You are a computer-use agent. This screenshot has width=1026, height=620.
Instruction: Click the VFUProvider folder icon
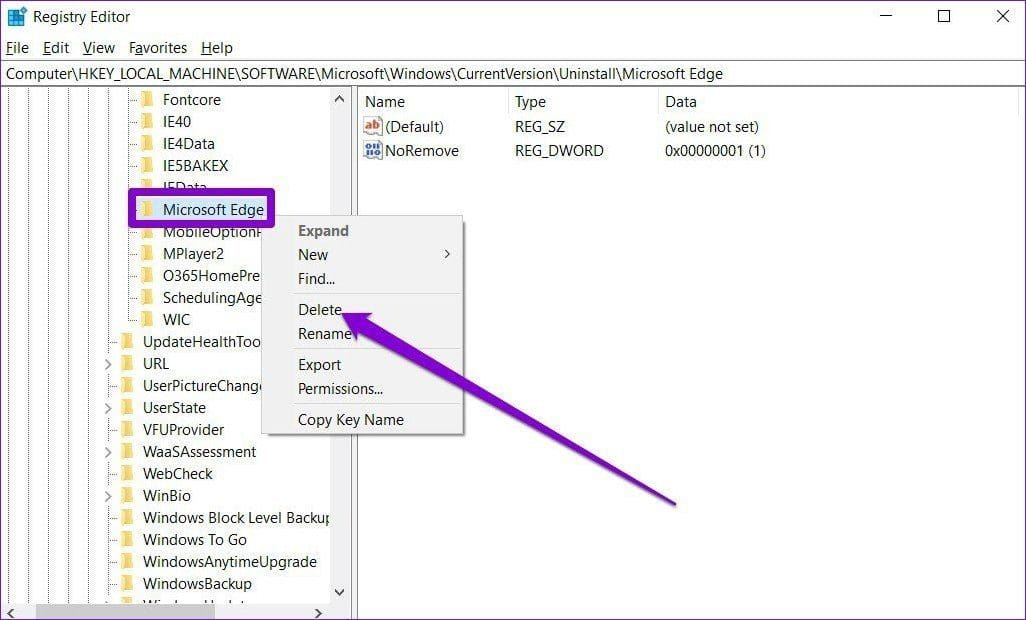[128, 429]
